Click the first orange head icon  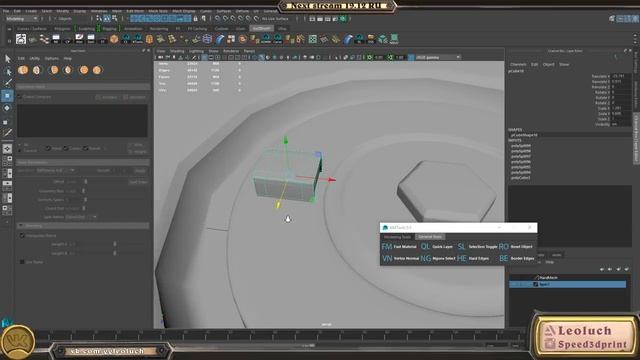(x=23, y=70)
